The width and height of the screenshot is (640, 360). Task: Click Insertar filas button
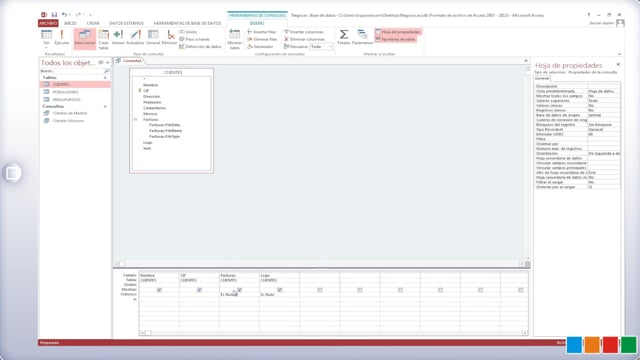click(x=262, y=32)
